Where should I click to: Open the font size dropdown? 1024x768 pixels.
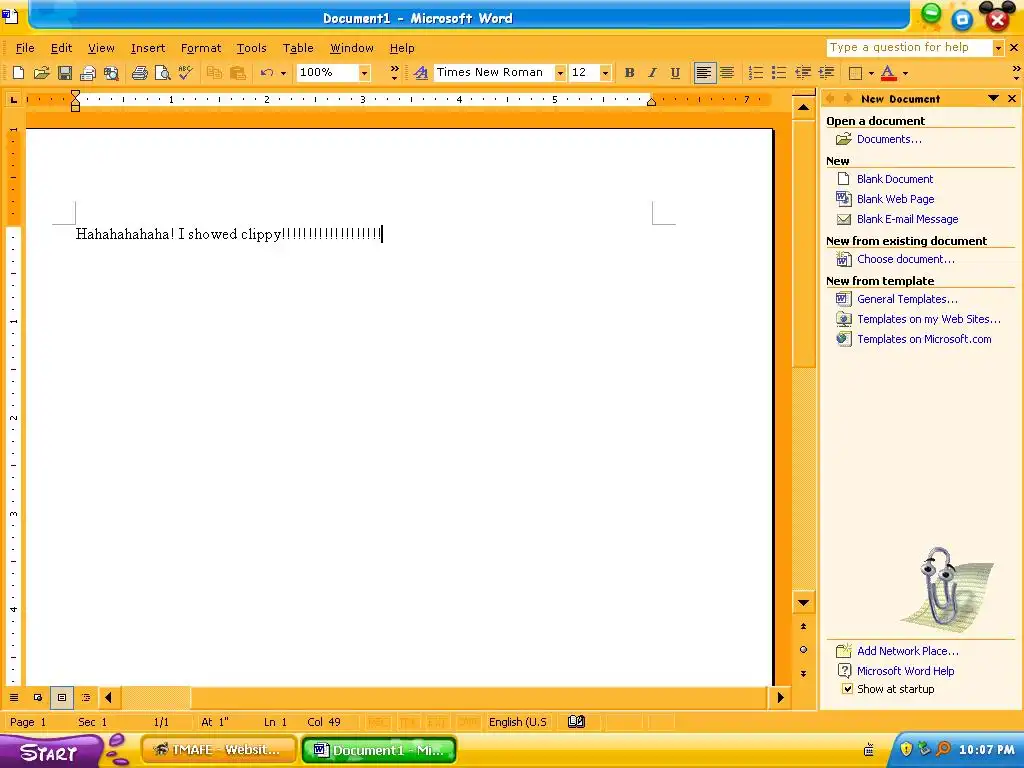(x=605, y=73)
